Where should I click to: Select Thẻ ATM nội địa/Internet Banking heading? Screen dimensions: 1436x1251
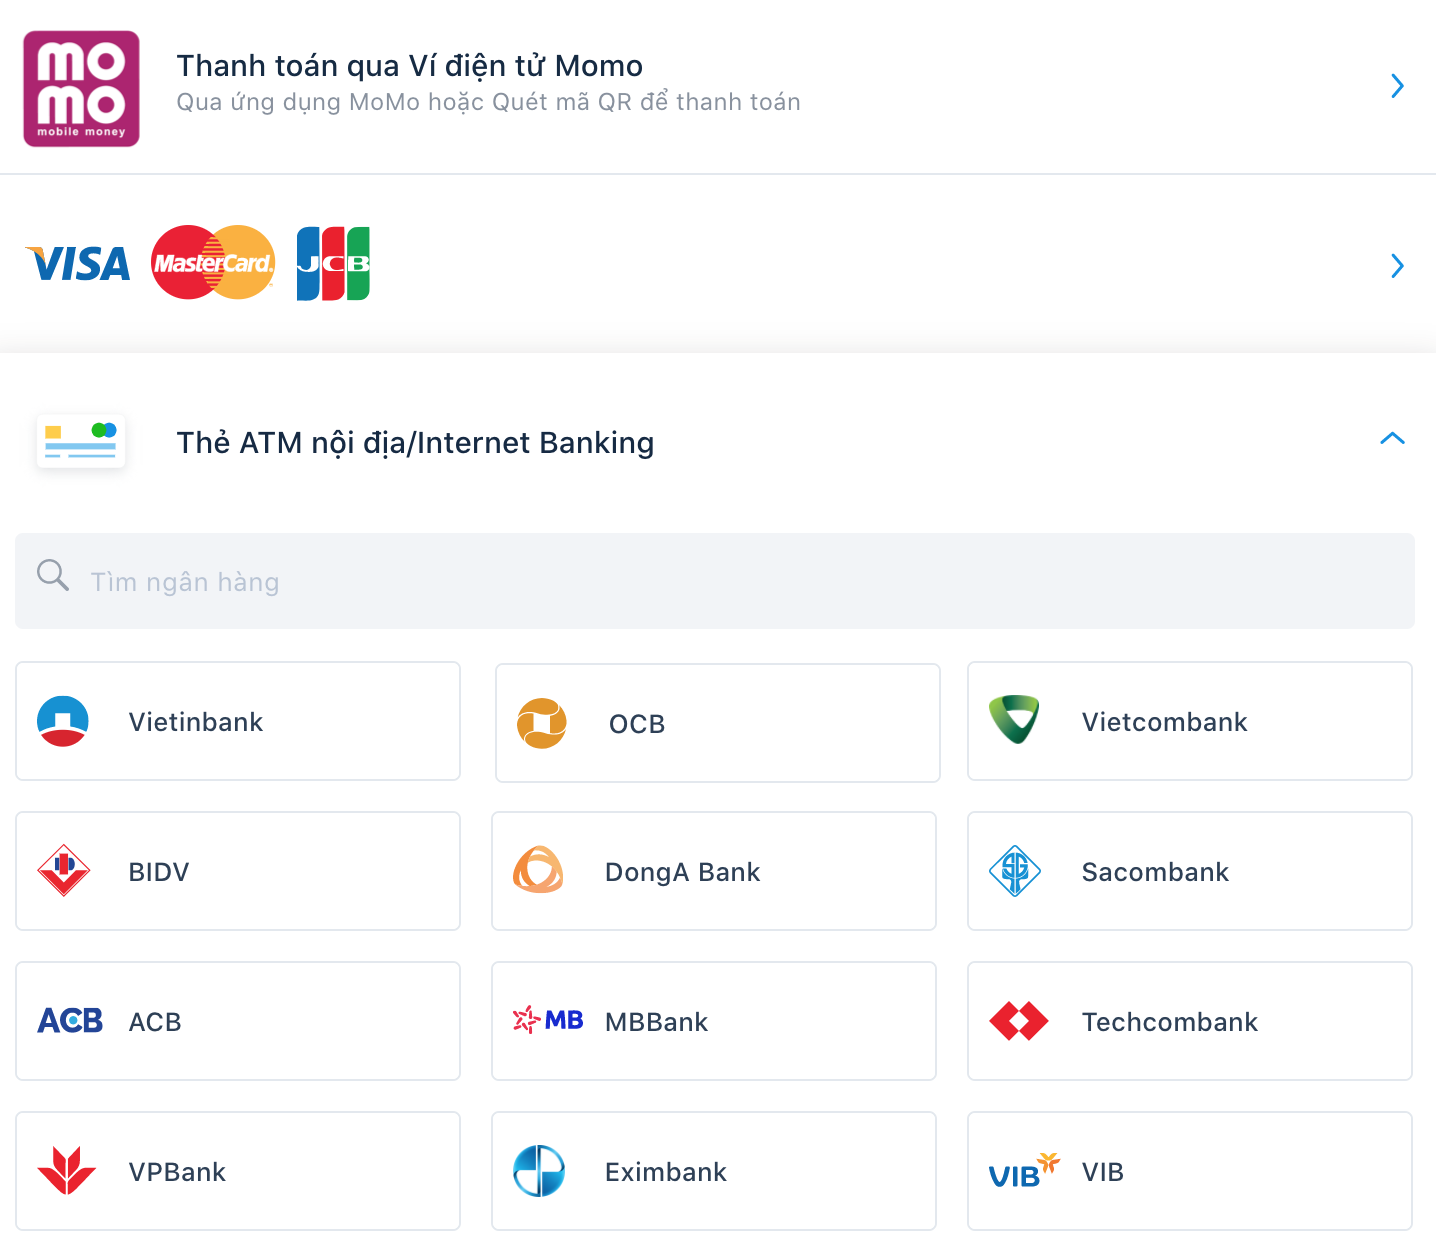coord(415,443)
